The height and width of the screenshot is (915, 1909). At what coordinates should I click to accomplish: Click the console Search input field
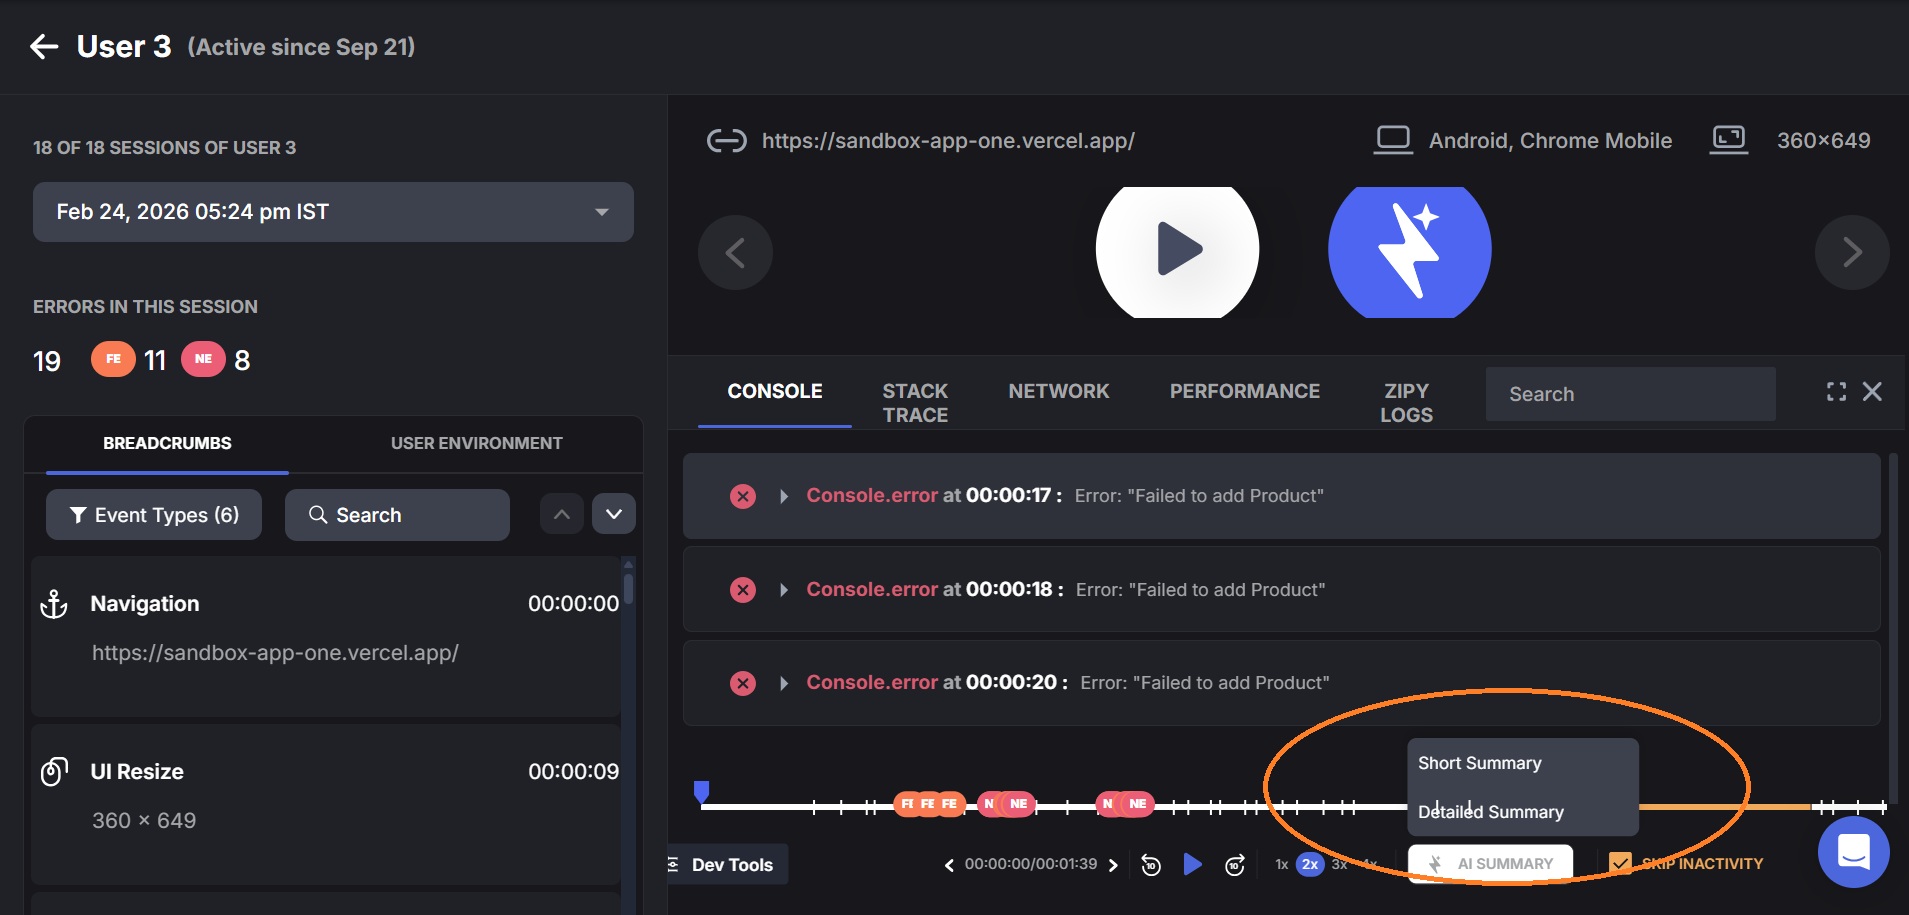pyautogui.click(x=1630, y=394)
